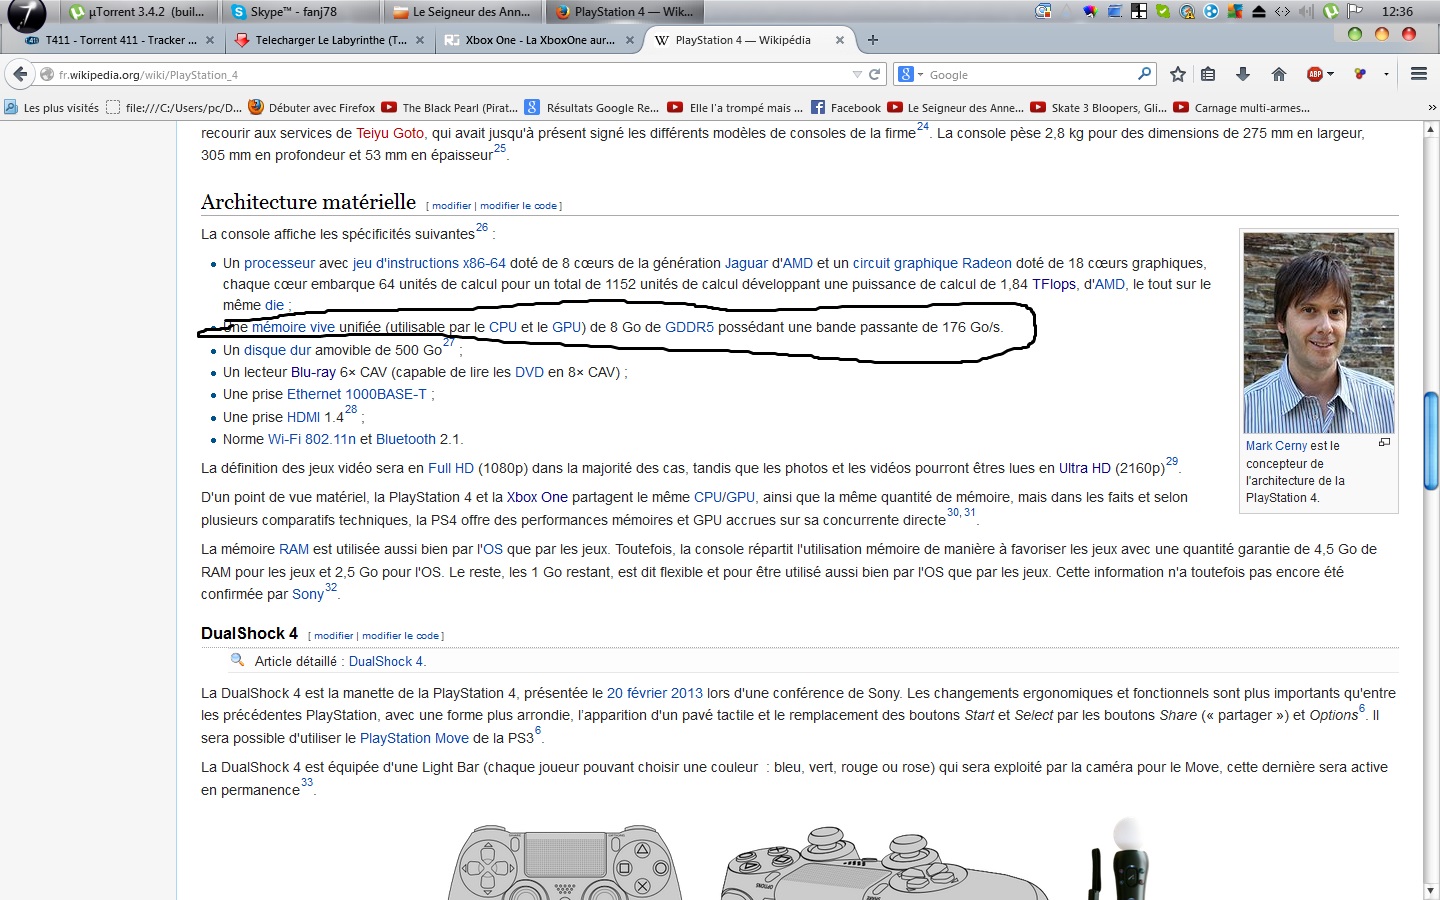The image size is (1440, 900).
Task: Click the muted volume tray icon
Action: click(1306, 12)
